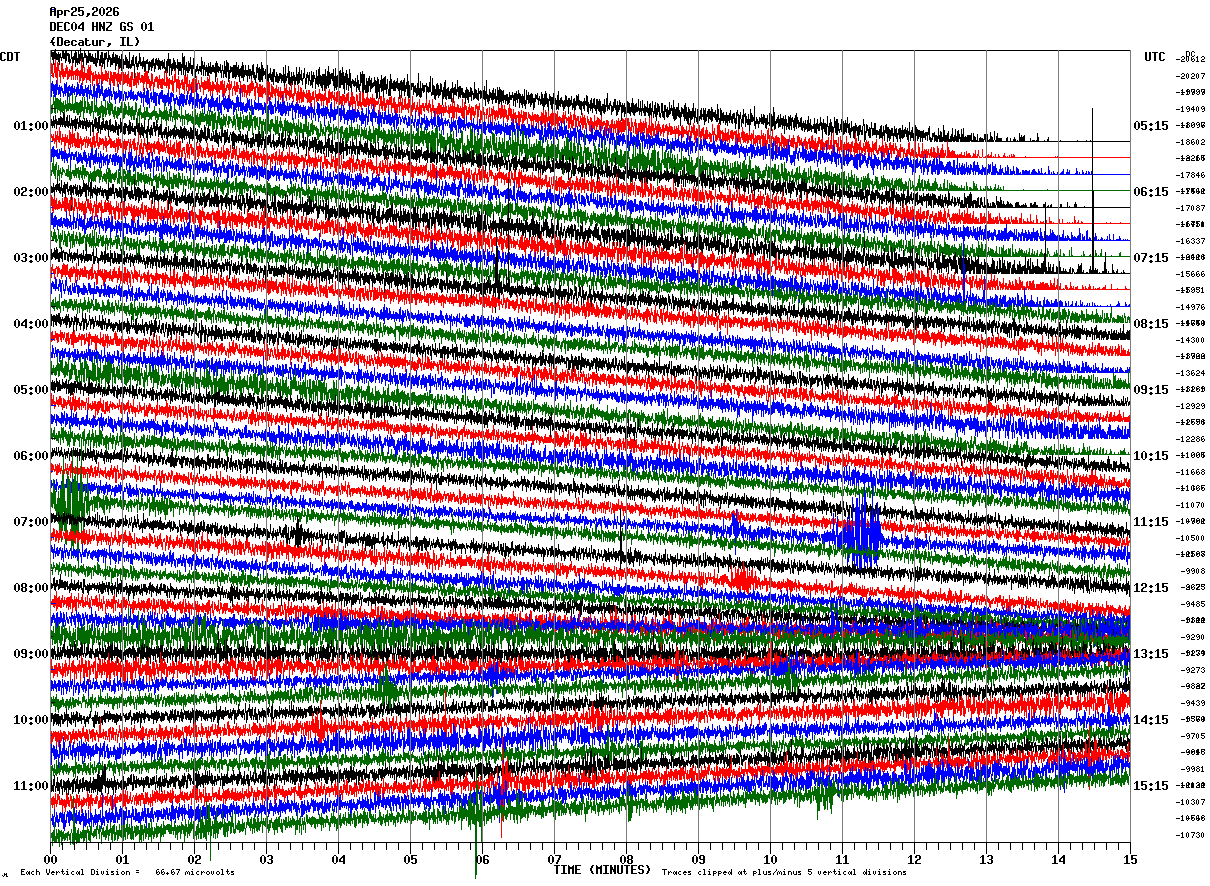Click the 05:15 UTC time label
Screen dimensions: 1210x886
1151,126
